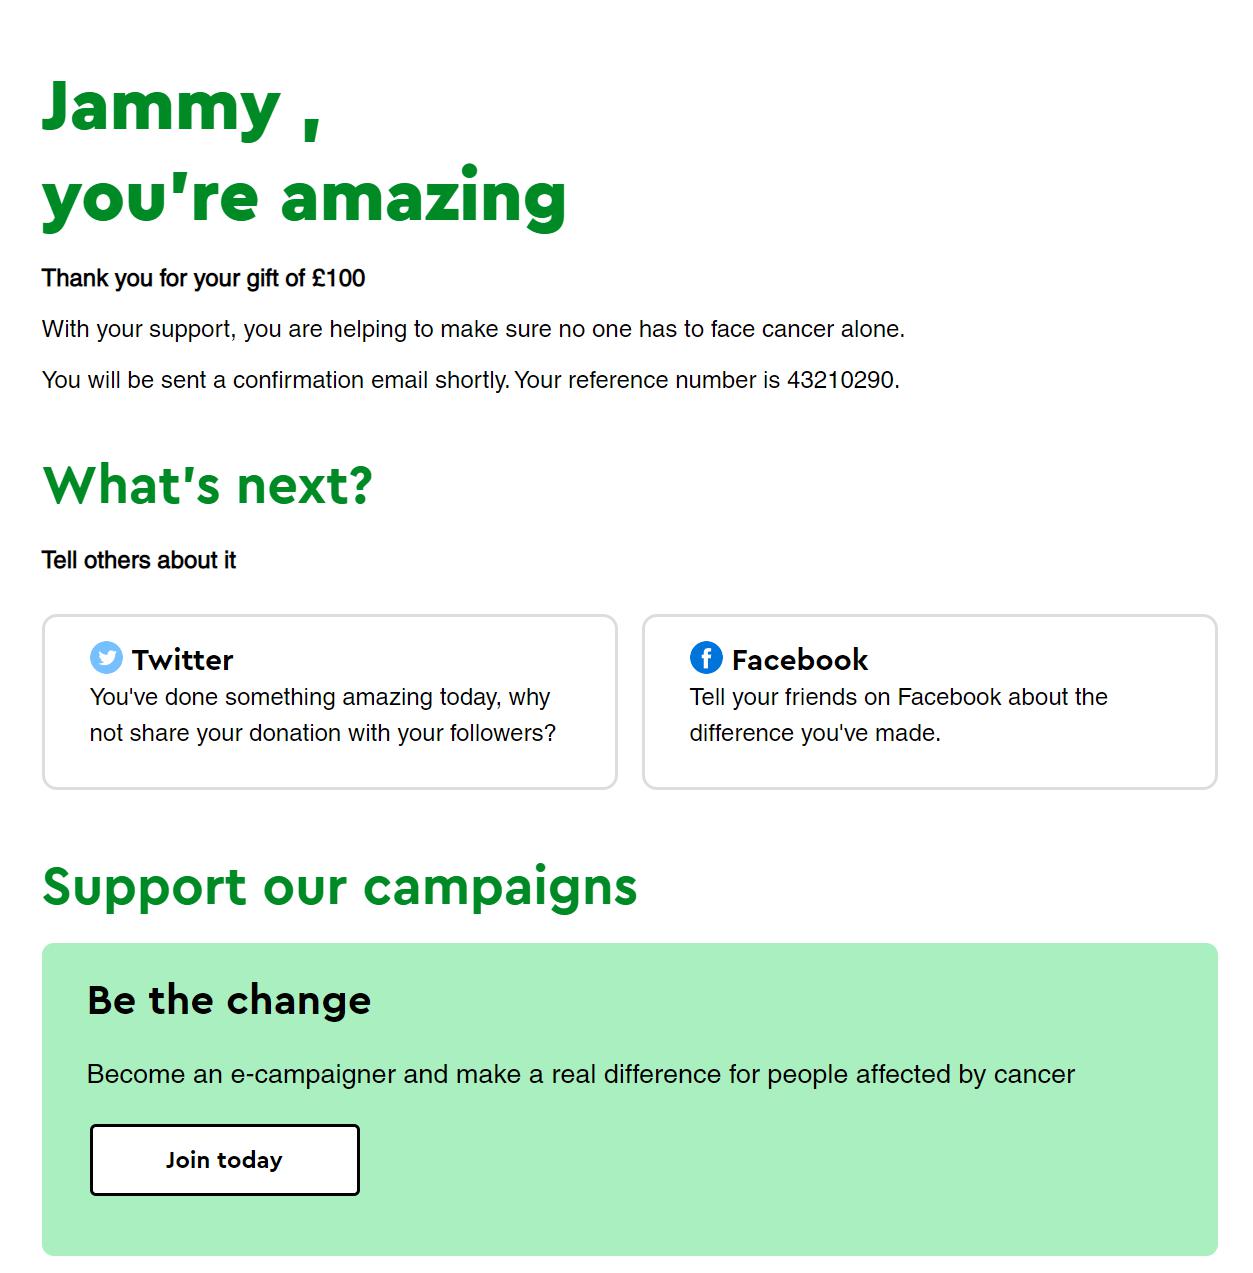The height and width of the screenshot is (1273, 1253).
Task: Click the Facebook label text
Action: 800,659
